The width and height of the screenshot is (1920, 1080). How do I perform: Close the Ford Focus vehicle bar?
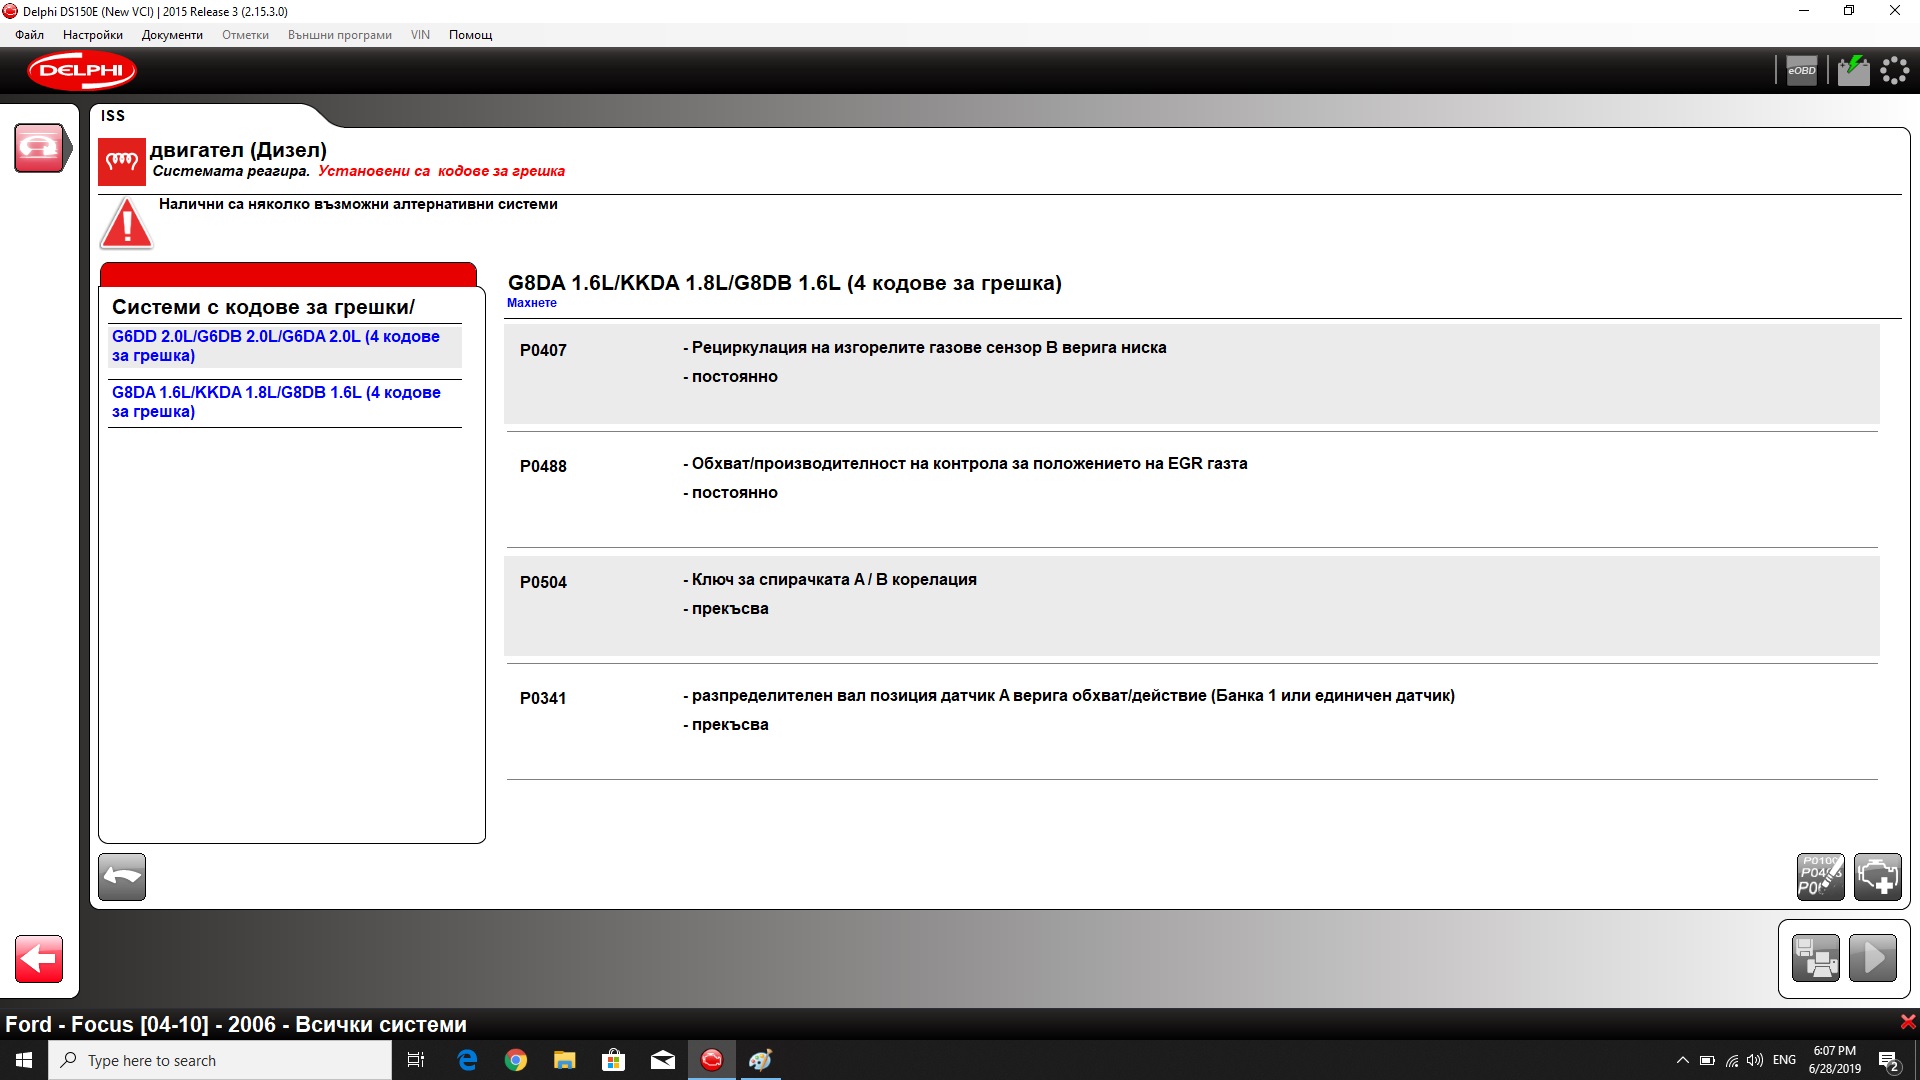click(x=1907, y=1022)
